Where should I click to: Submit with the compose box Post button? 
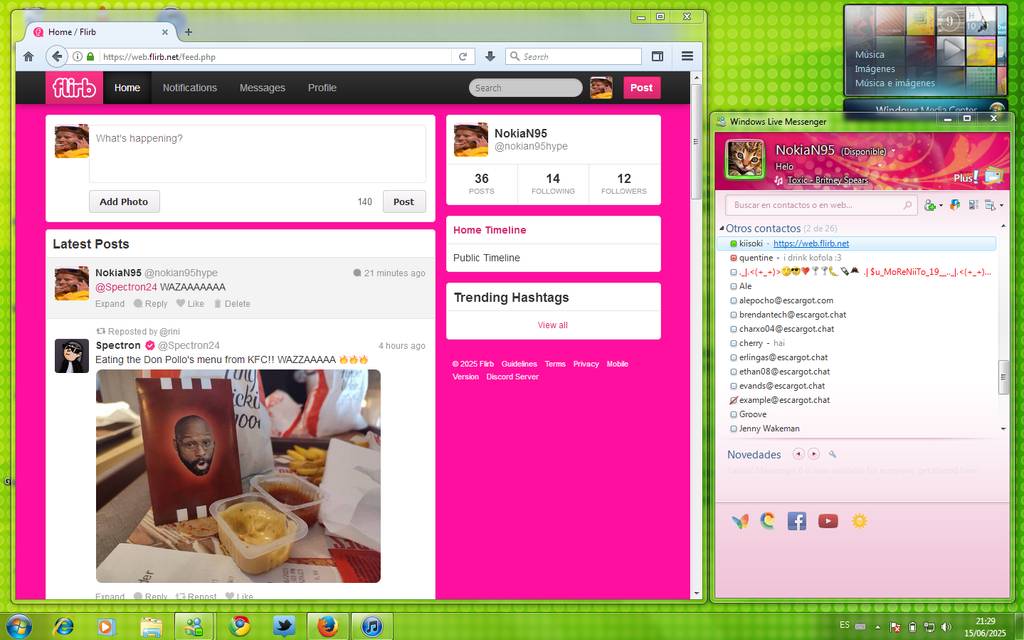point(404,202)
